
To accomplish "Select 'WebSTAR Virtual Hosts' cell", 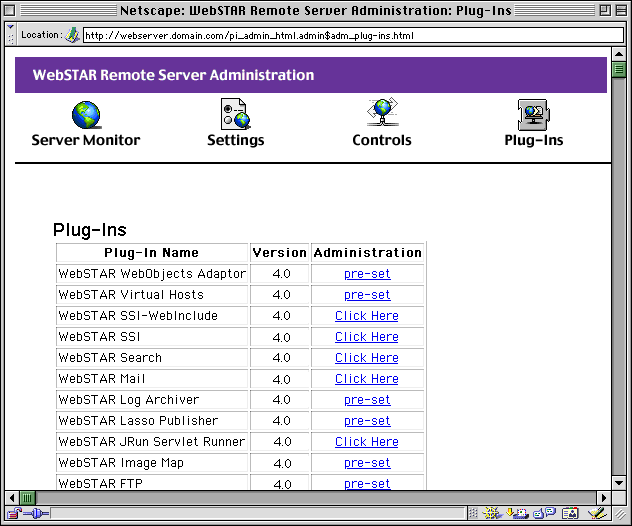I will (152, 295).
